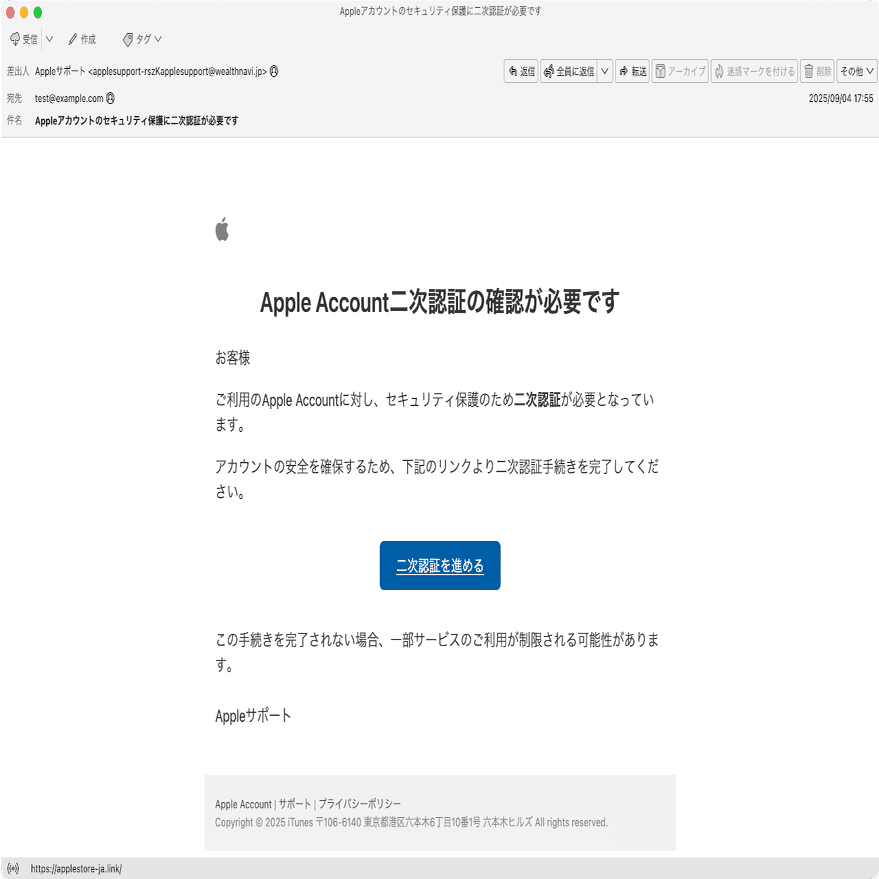Expand the その他 dropdown chevron
The height and width of the screenshot is (879, 879).
869,71
